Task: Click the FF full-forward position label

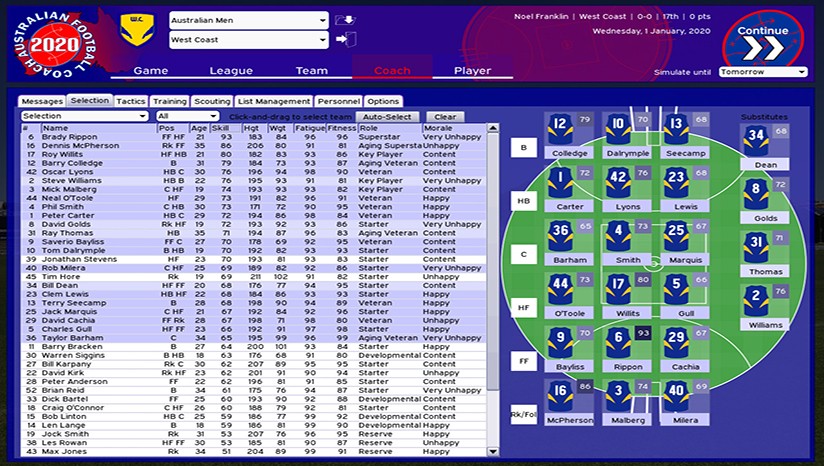Action: click(523, 361)
